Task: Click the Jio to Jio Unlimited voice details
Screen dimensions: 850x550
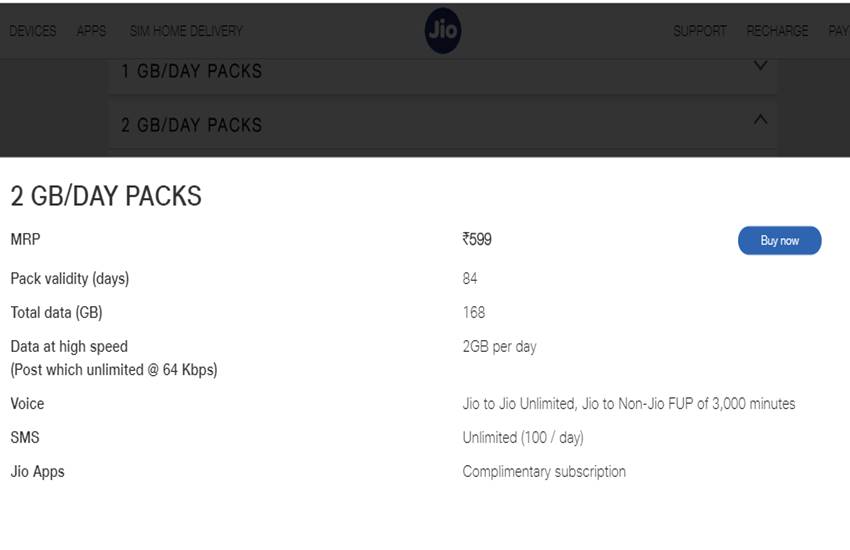Action: pyautogui.click(x=628, y=404)
